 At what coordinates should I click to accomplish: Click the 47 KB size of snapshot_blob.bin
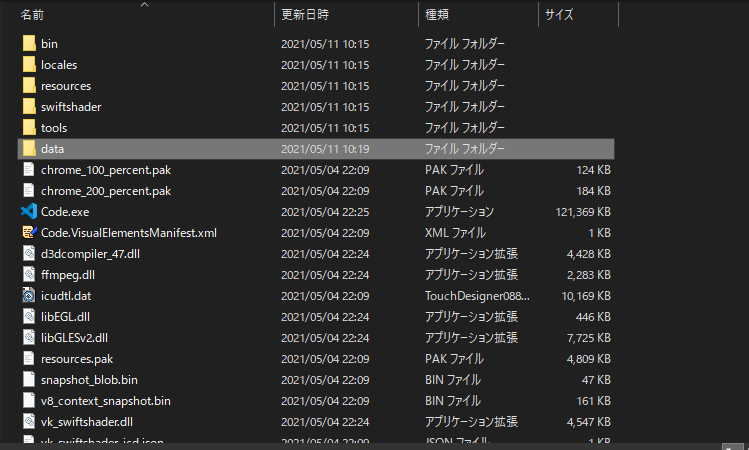(x=596, y=380)
